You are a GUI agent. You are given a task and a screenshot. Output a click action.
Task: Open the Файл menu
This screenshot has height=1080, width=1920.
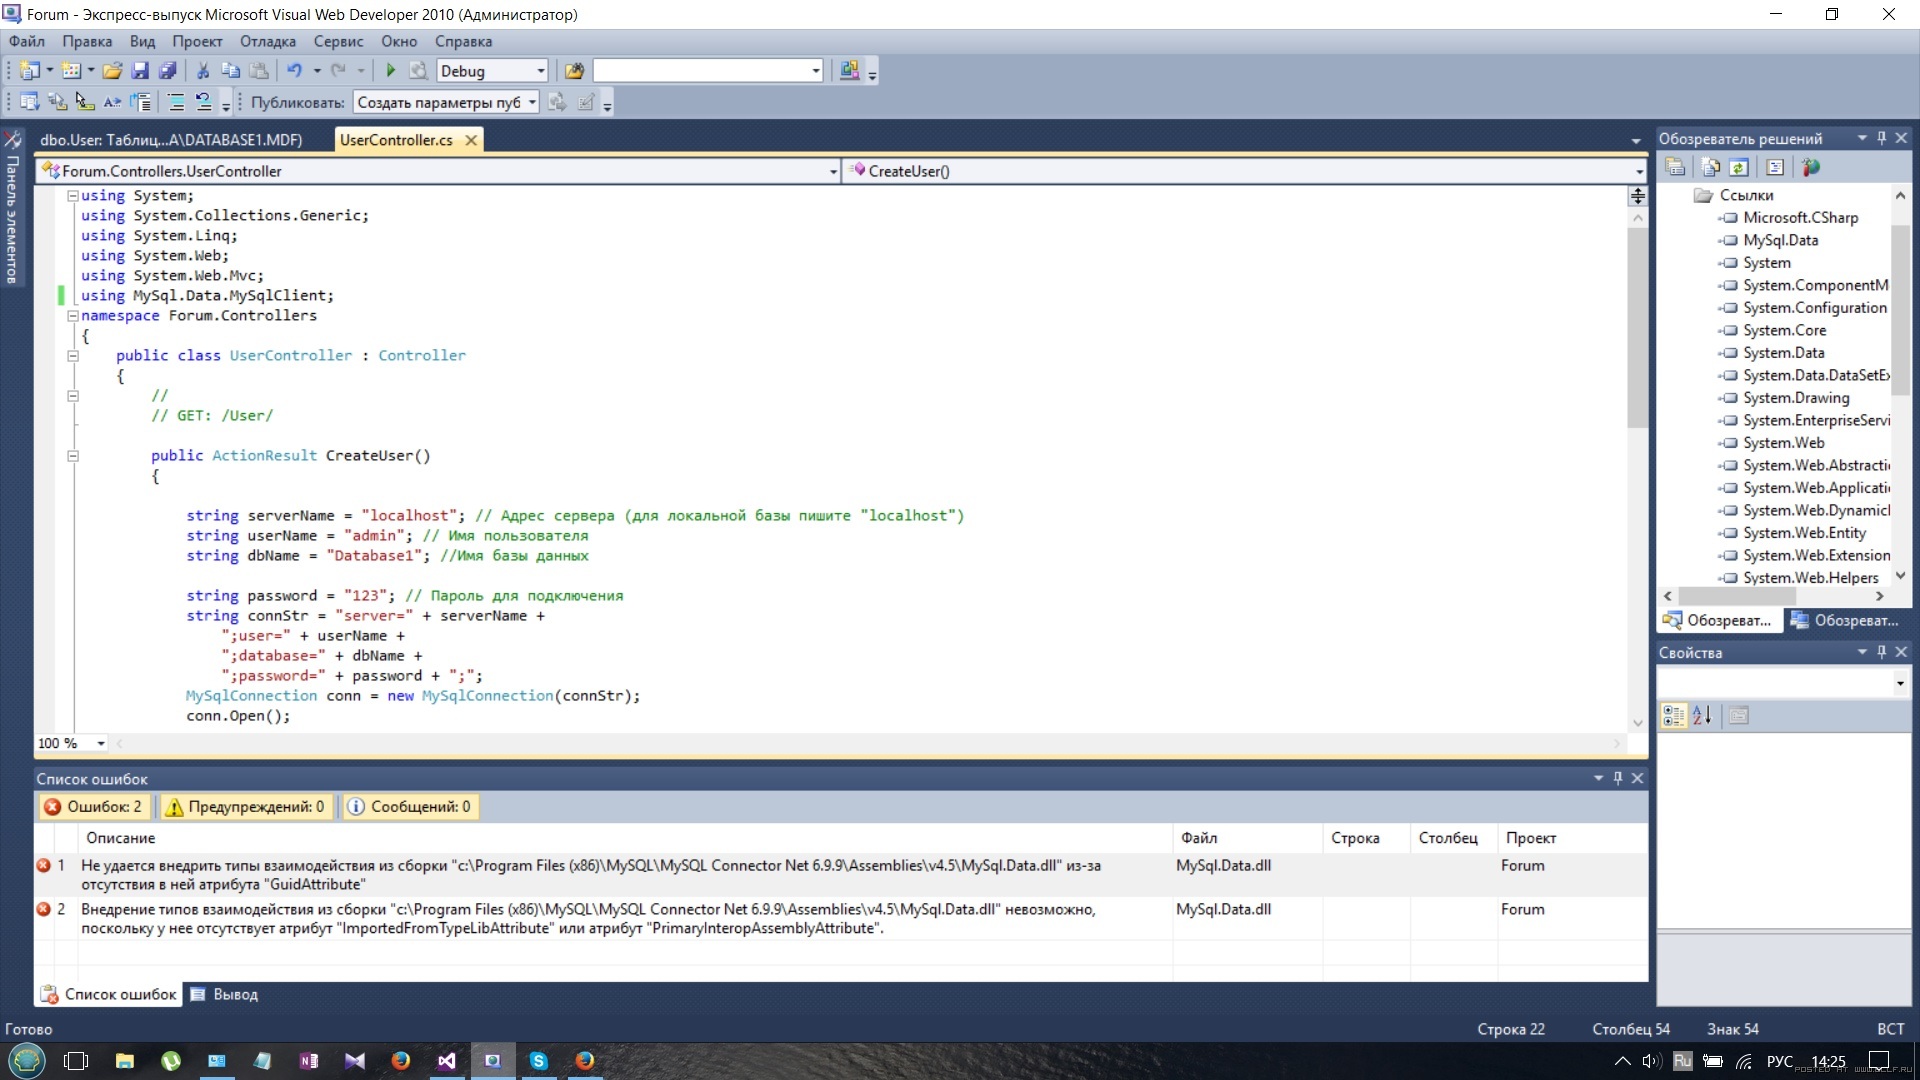click(x=27, y=41)
